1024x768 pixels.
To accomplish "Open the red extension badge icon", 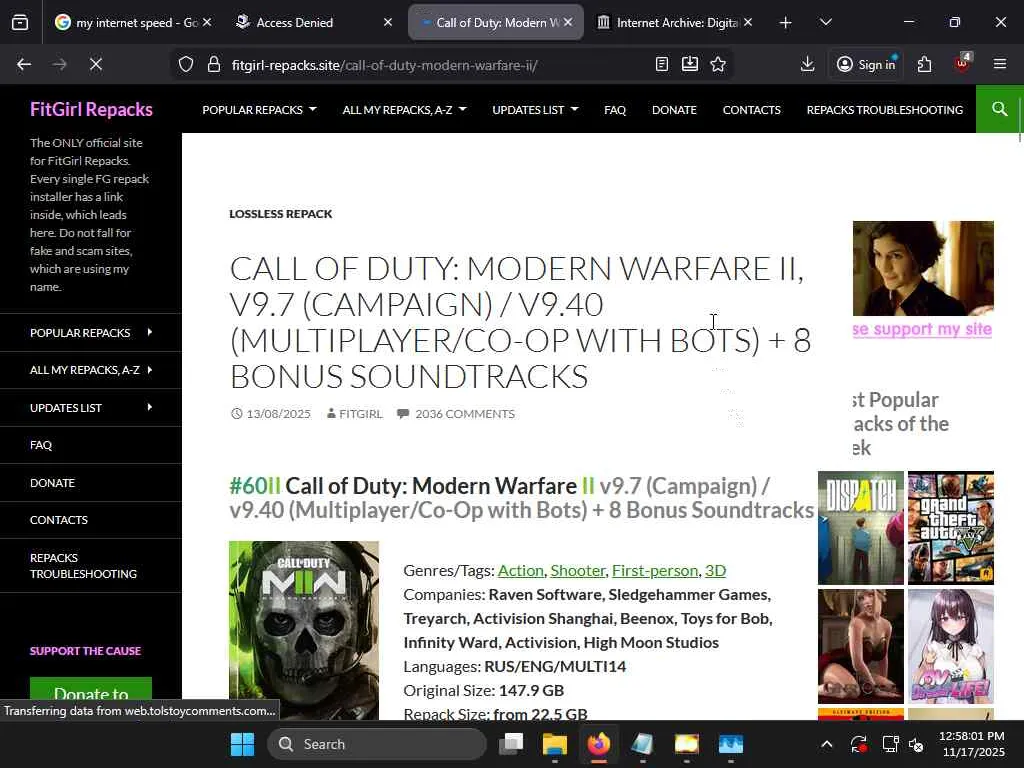I will click(x=962, y=63).
